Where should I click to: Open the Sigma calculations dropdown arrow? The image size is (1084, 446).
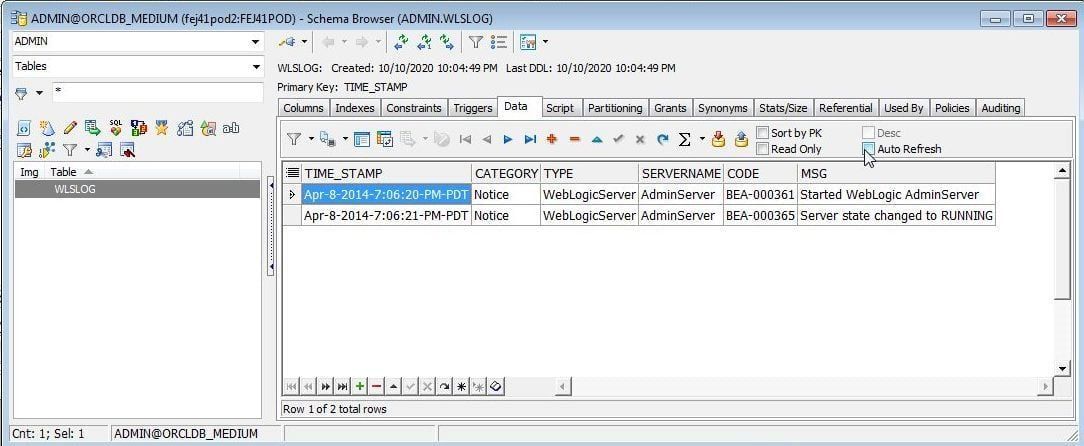click(702, 140)
